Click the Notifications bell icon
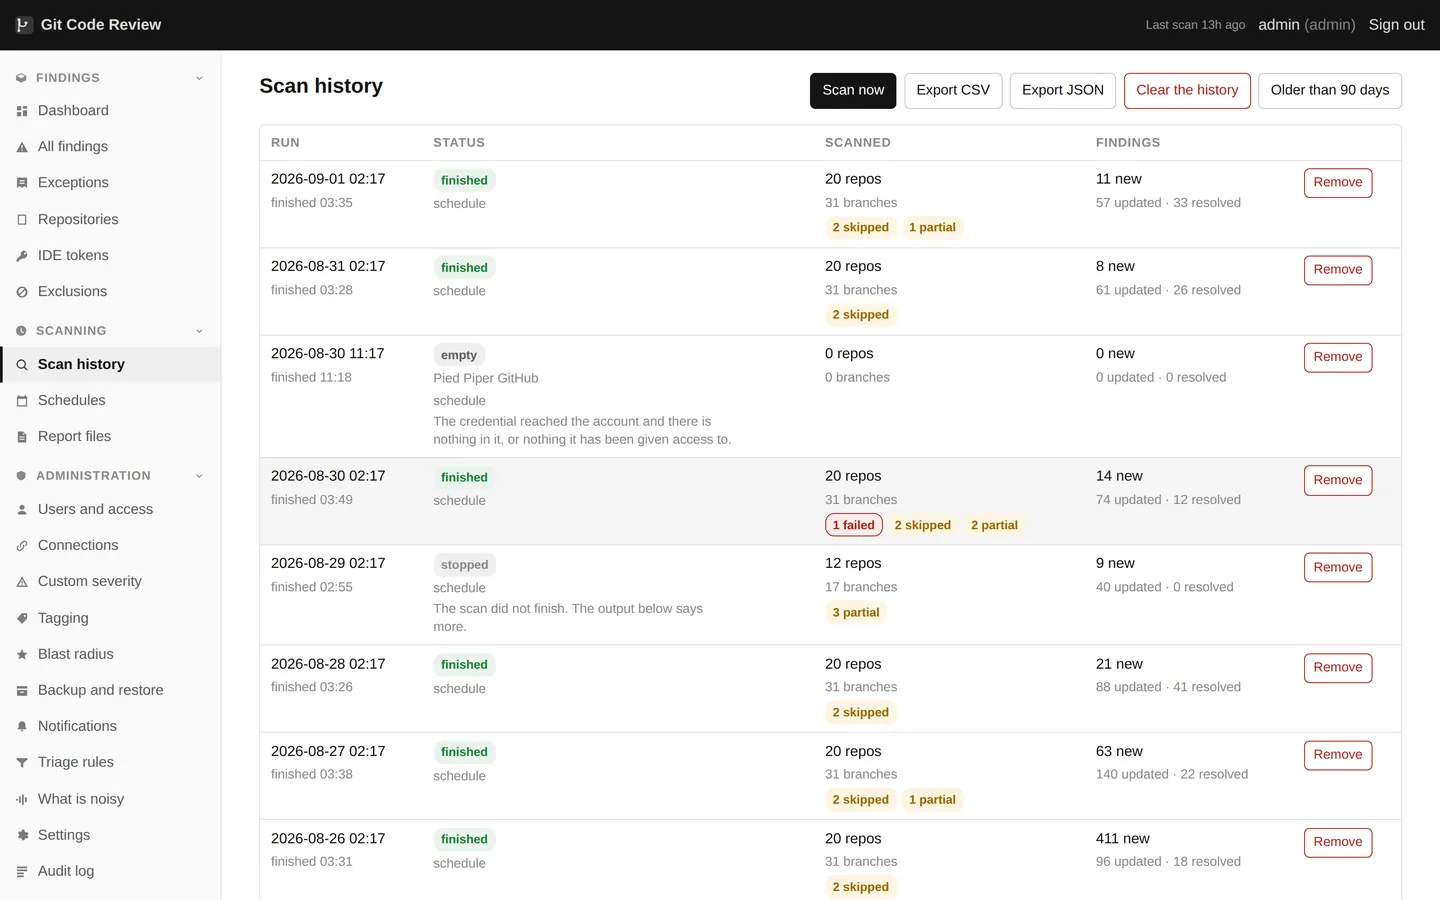The height and width of the screenshot is (900, 1440). coord(22,727)
